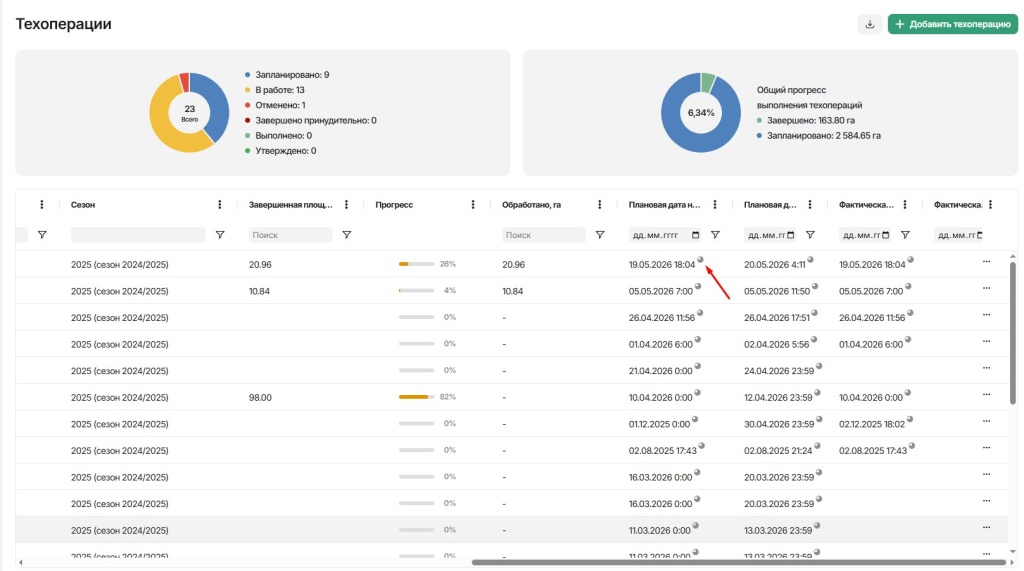Open column menu for first Фактическа... column

pyautogui.click(x=904, y=204)
